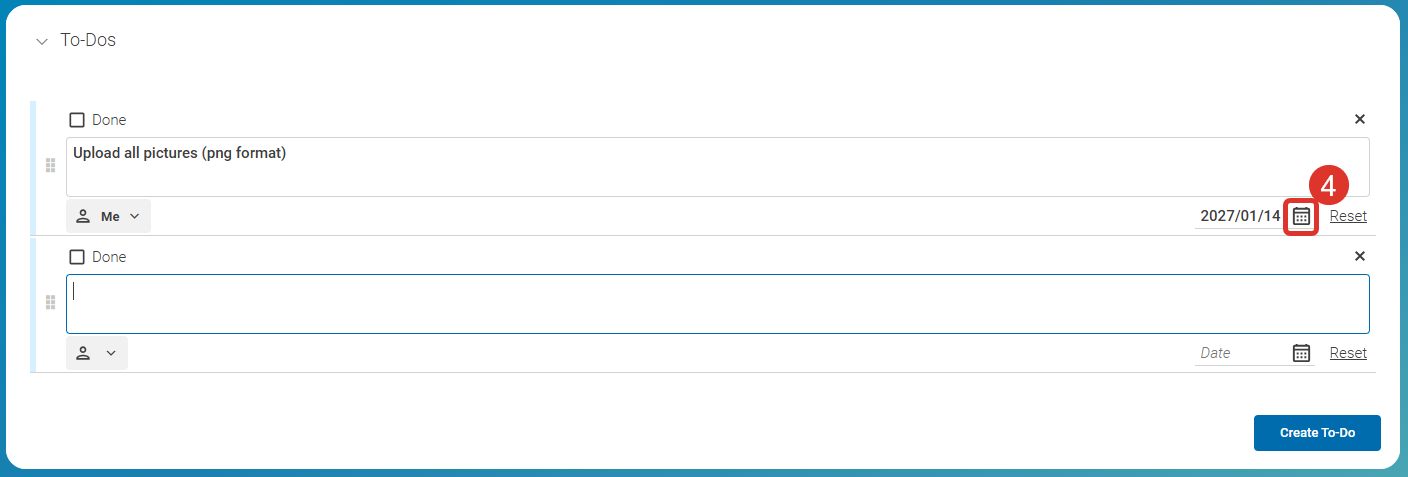
Task: Focus the empty Date input field
Action: pyautogui.click(x=1240, y=353)
